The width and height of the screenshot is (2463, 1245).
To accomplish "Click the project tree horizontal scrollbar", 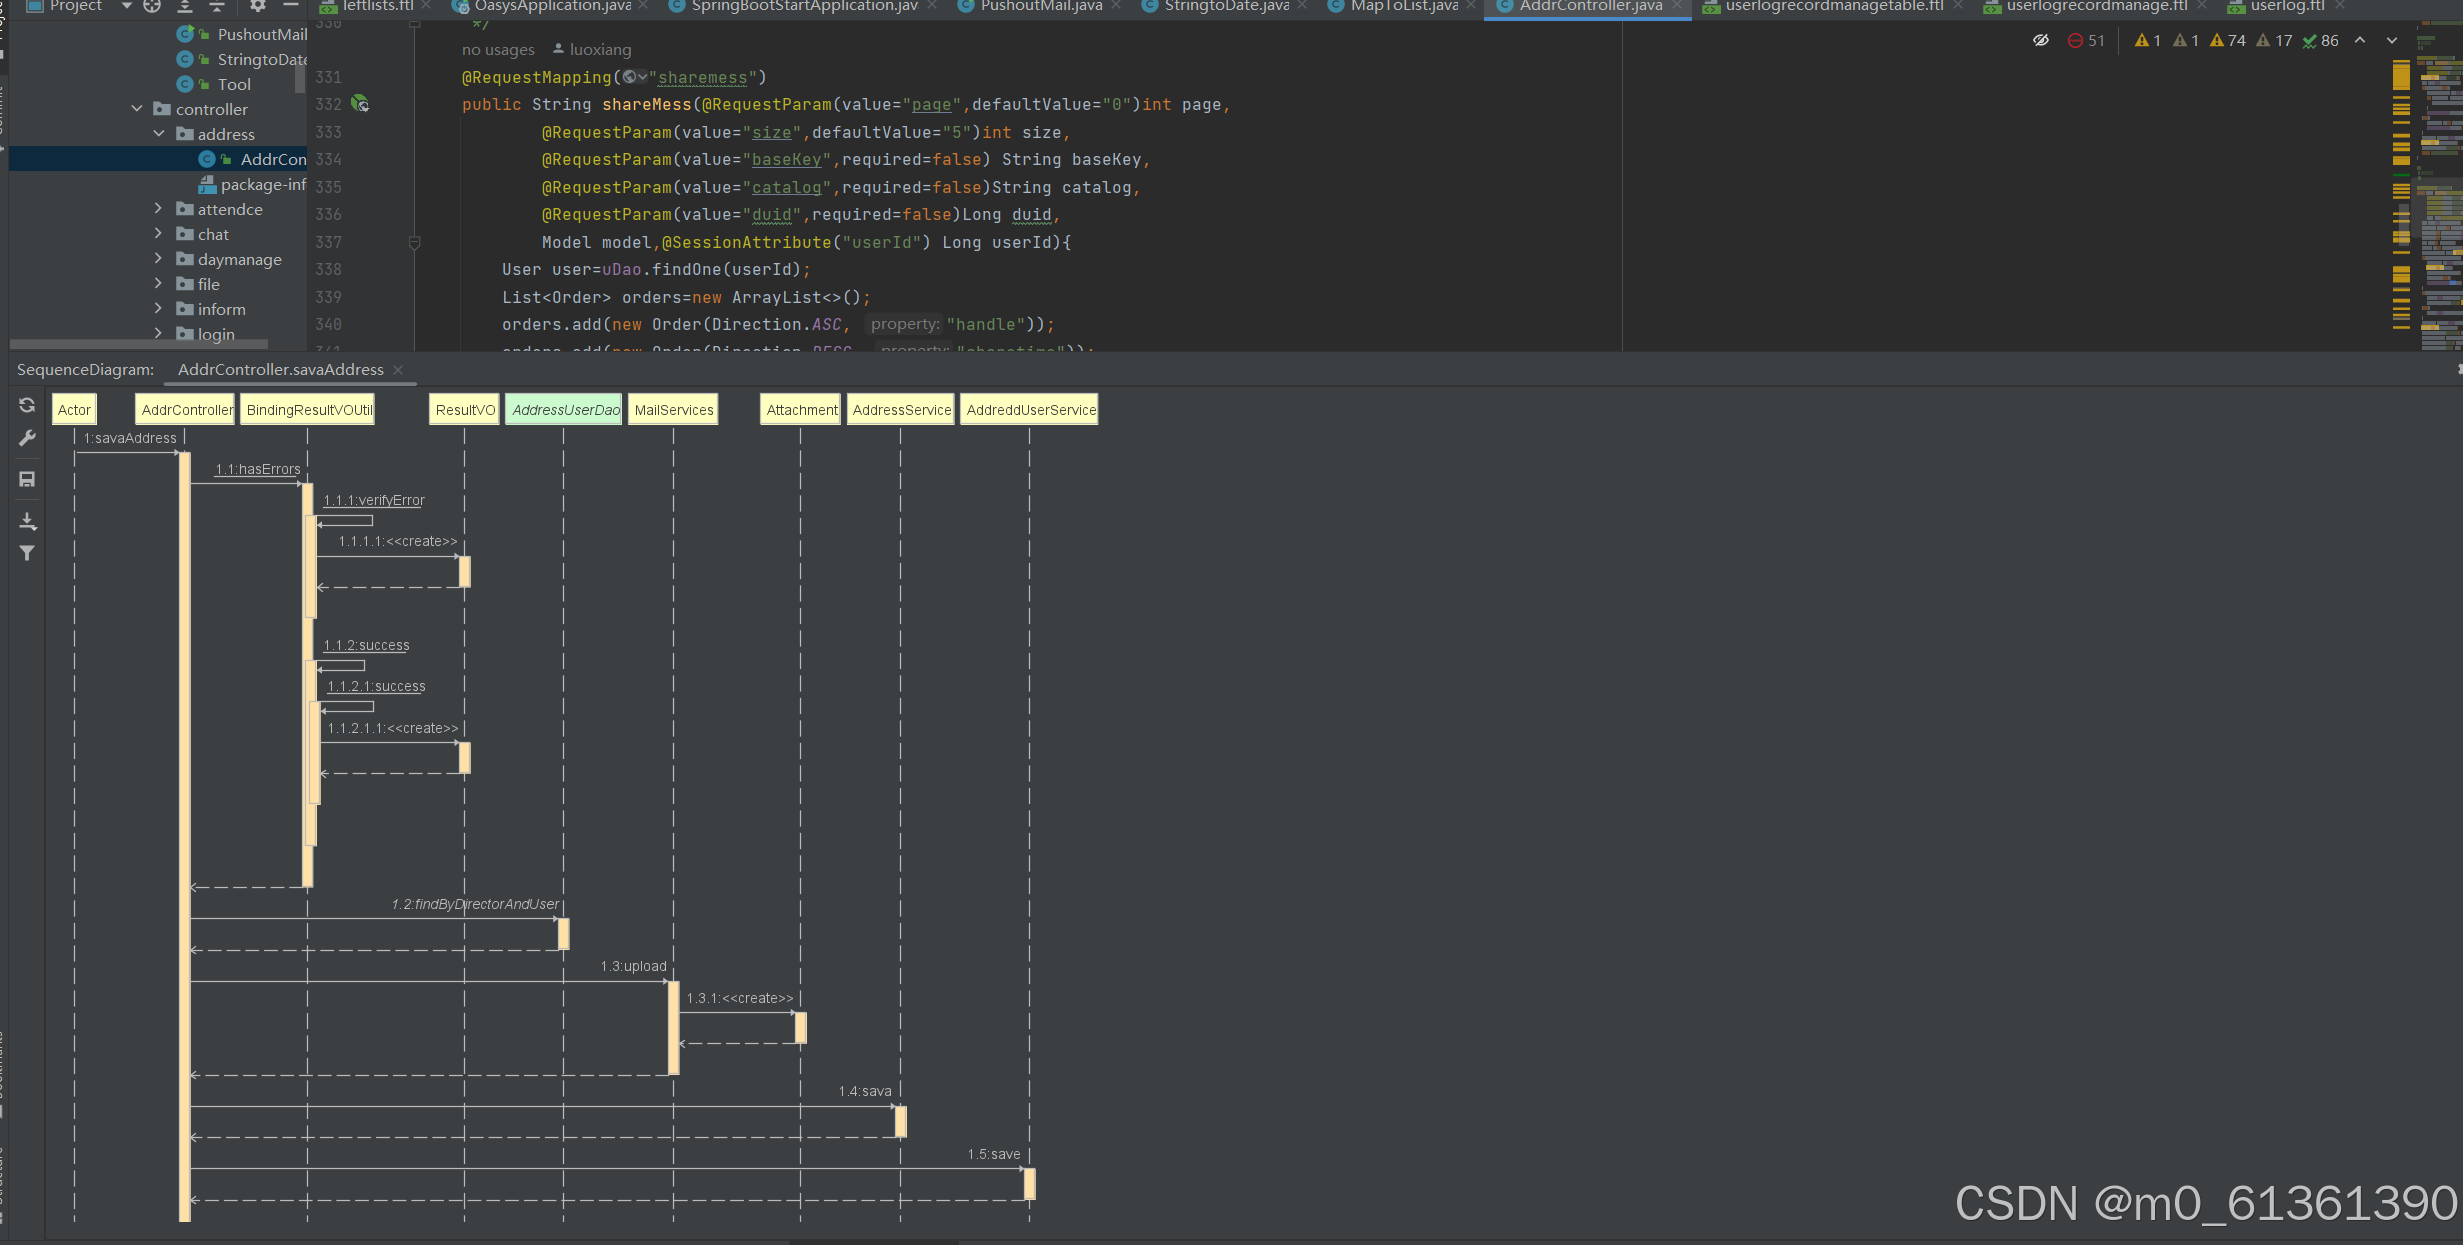I will (x=138, y=344).
